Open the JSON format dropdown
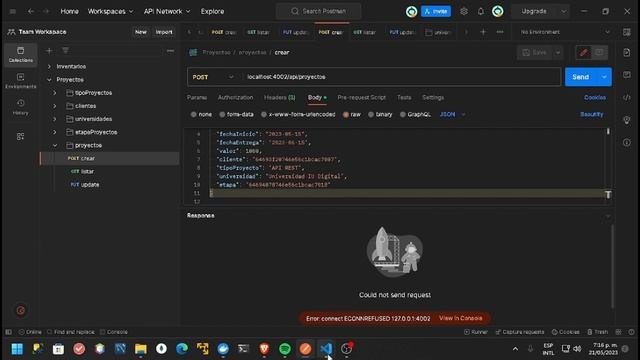This screenshot has height=360, width=640. pos(452,114)
